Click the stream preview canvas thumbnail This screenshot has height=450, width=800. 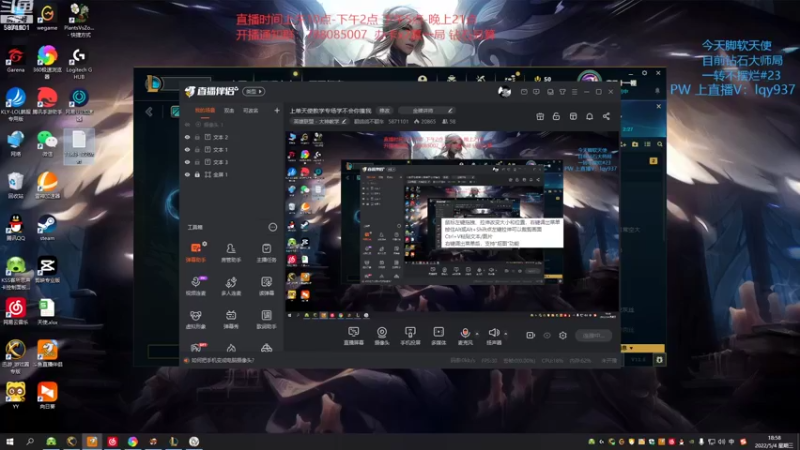click(452, 223)
